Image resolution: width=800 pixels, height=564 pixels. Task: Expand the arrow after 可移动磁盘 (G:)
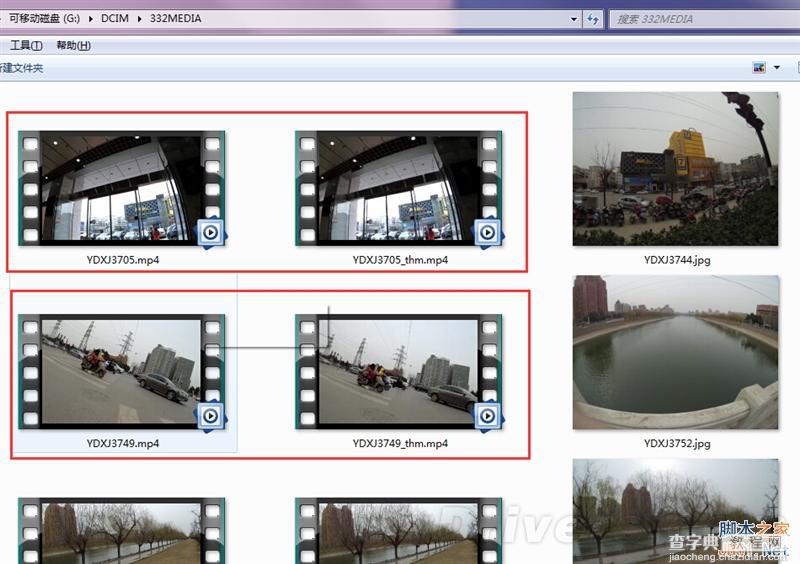pos(90,19)
